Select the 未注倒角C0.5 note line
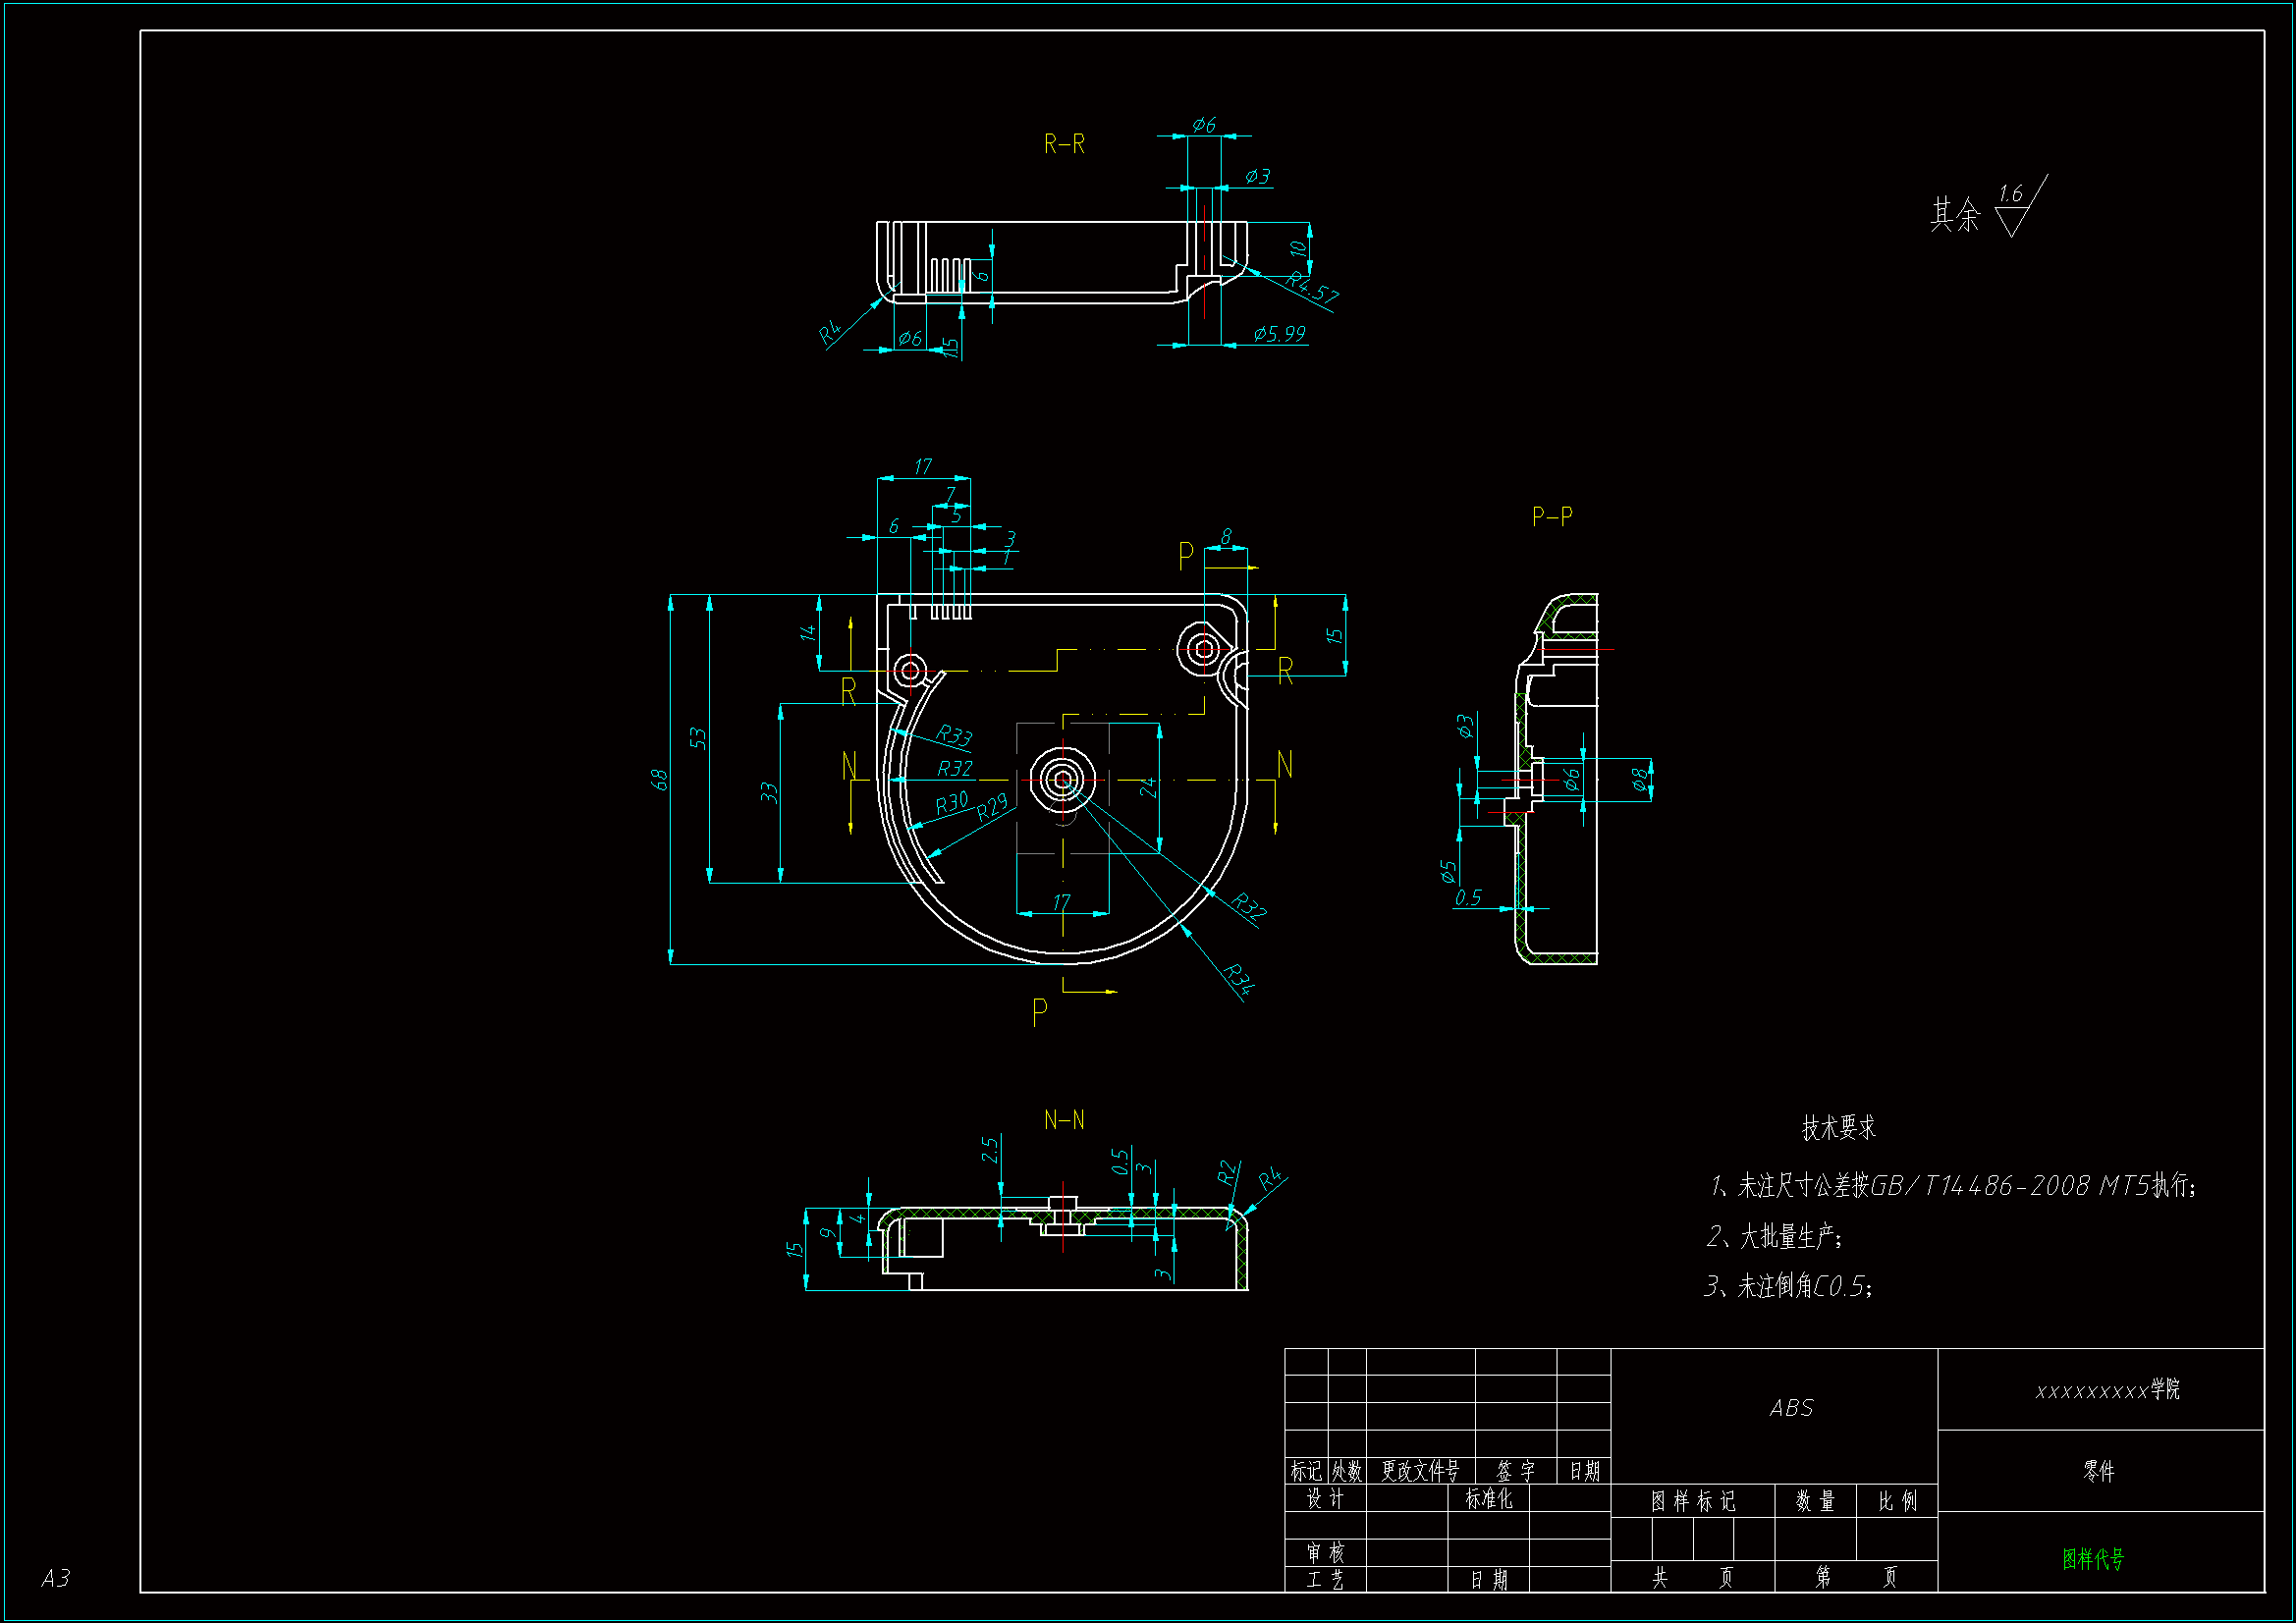Viewport: 2296px width, 1623px height. [x=1788, y=1286]
